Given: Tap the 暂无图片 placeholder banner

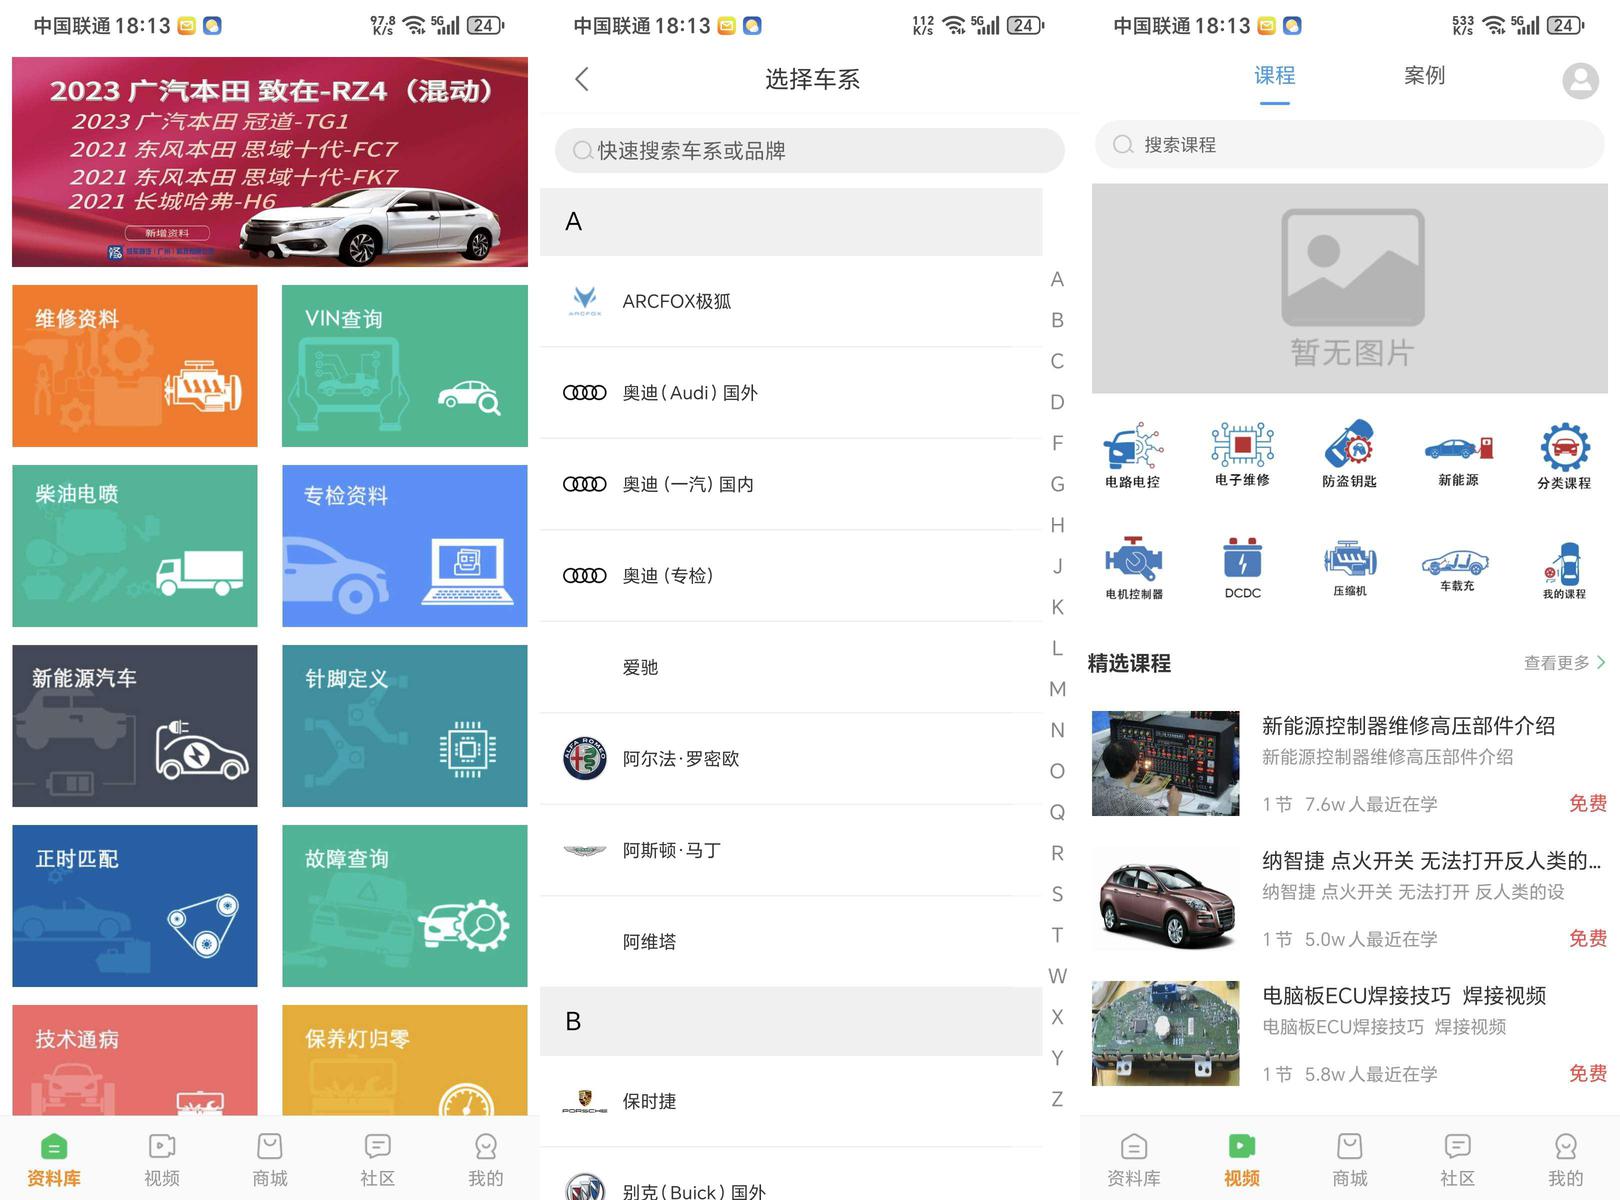Looking at the screenshot, I should (1350, 288).
